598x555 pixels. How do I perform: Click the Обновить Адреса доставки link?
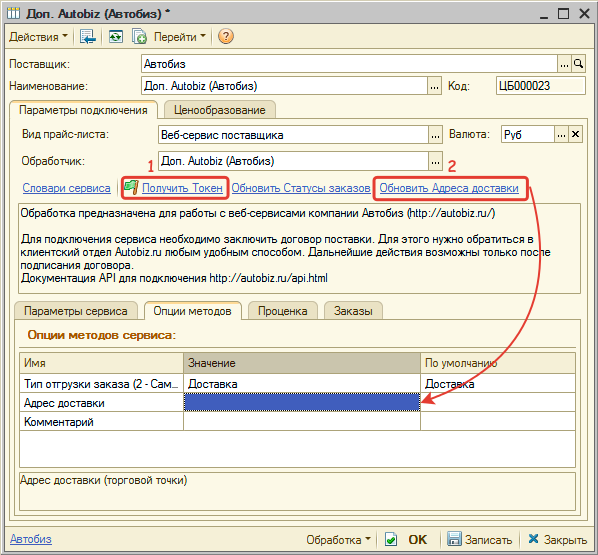pos(449,188)
